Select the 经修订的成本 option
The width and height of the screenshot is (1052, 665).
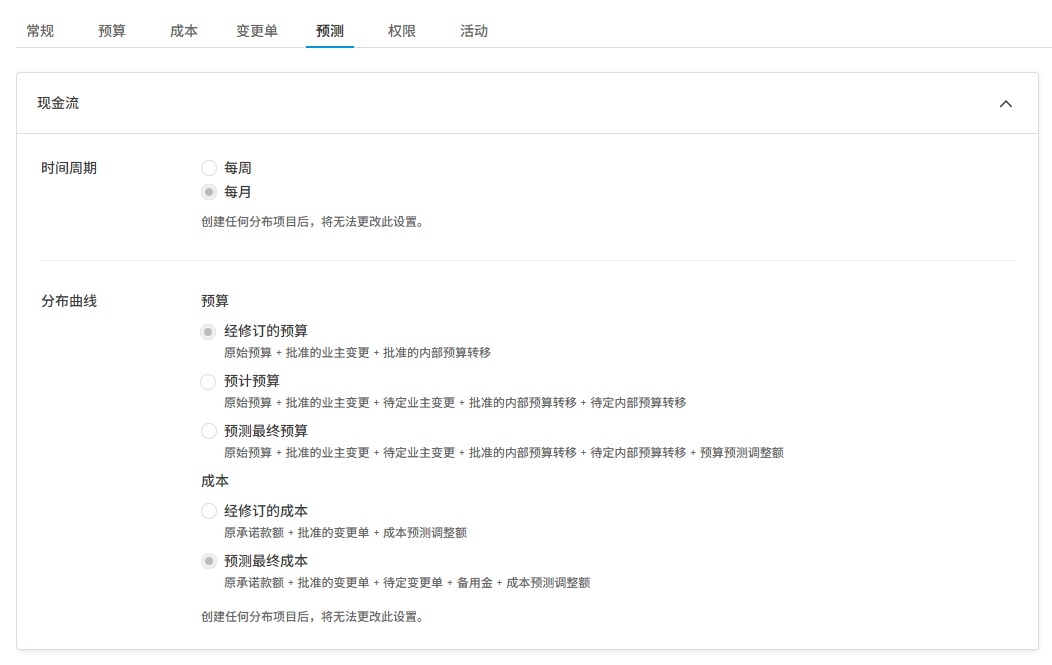(x=208, y=510)
